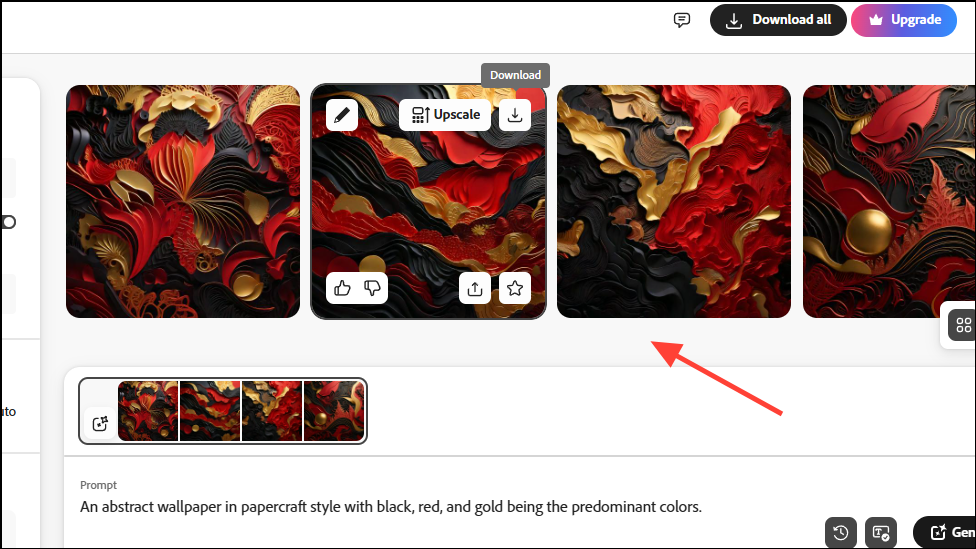Toggle the switch on left panel edge

click(8, 222)
